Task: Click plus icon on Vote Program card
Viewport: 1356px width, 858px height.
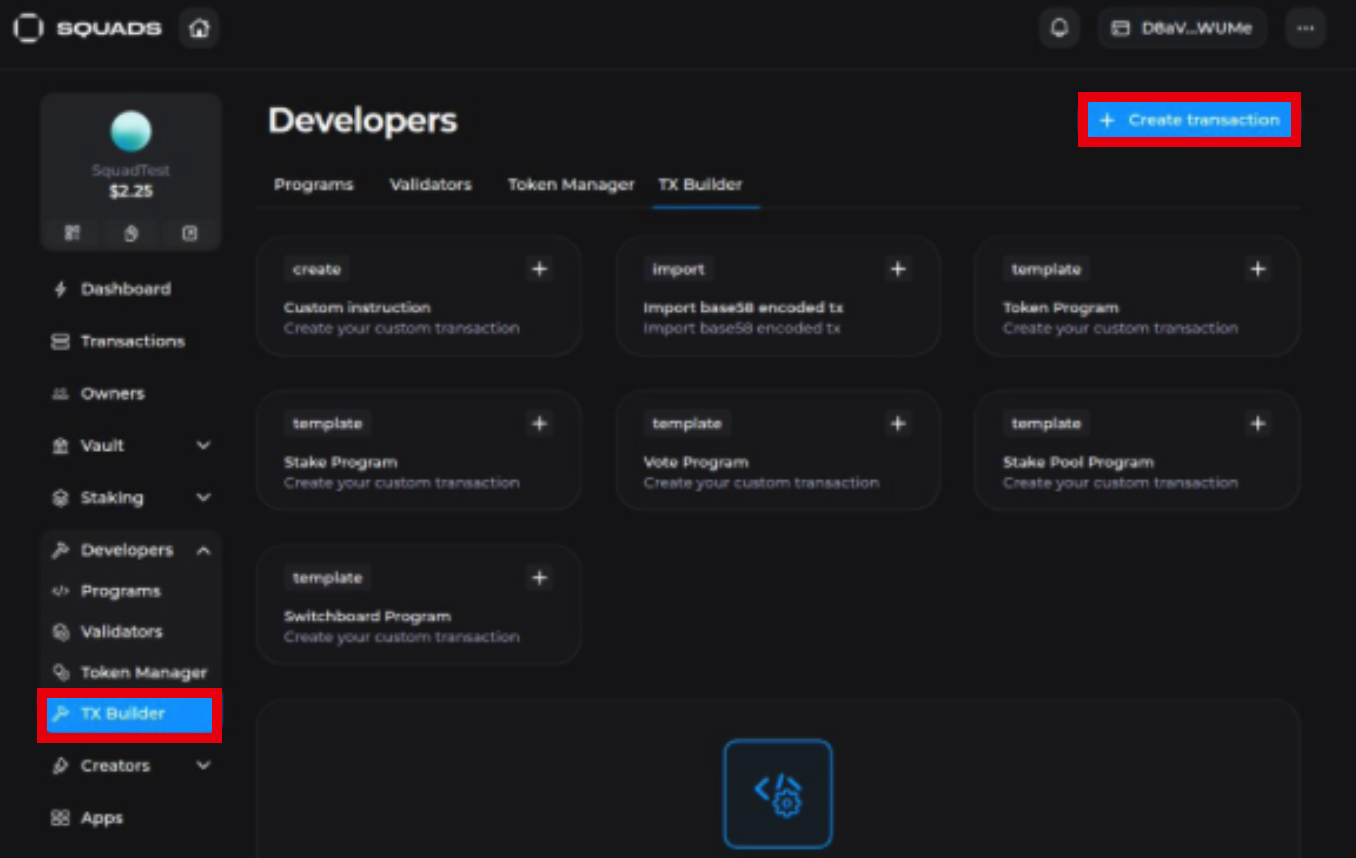Action: point(898,424)
